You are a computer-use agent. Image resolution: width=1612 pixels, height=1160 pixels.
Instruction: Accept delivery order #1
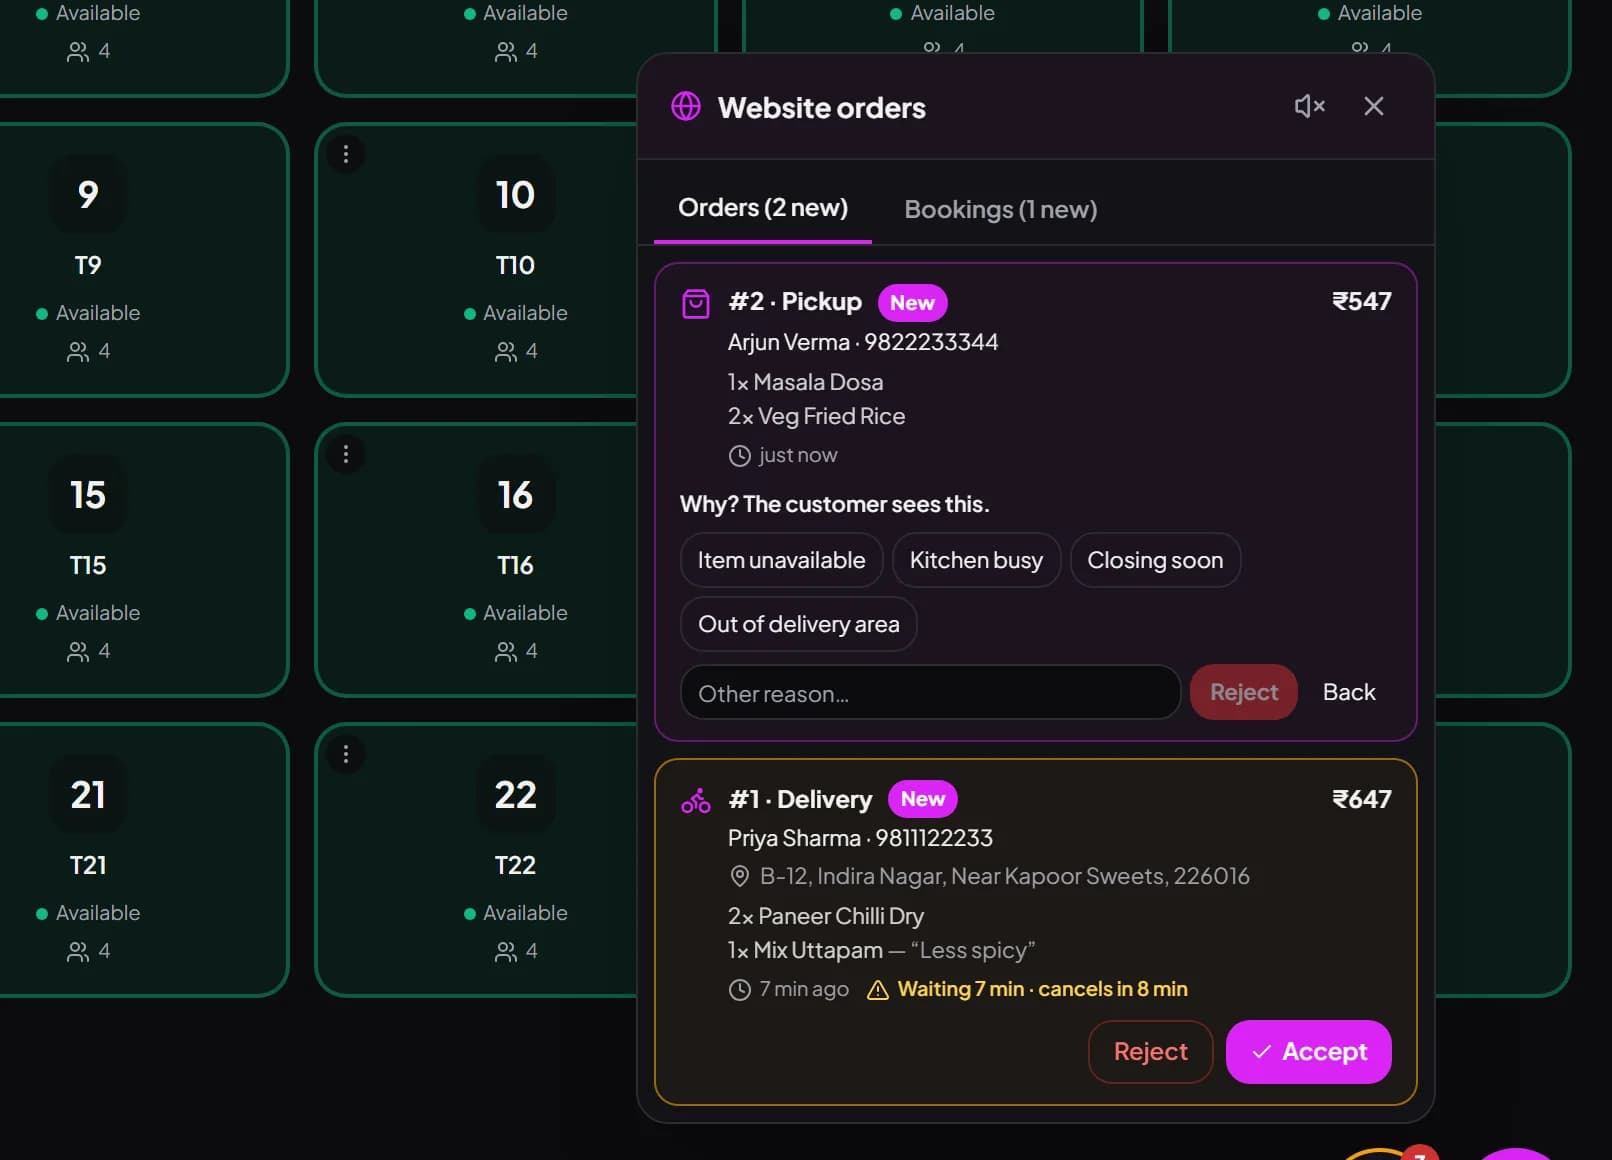1308,1051
